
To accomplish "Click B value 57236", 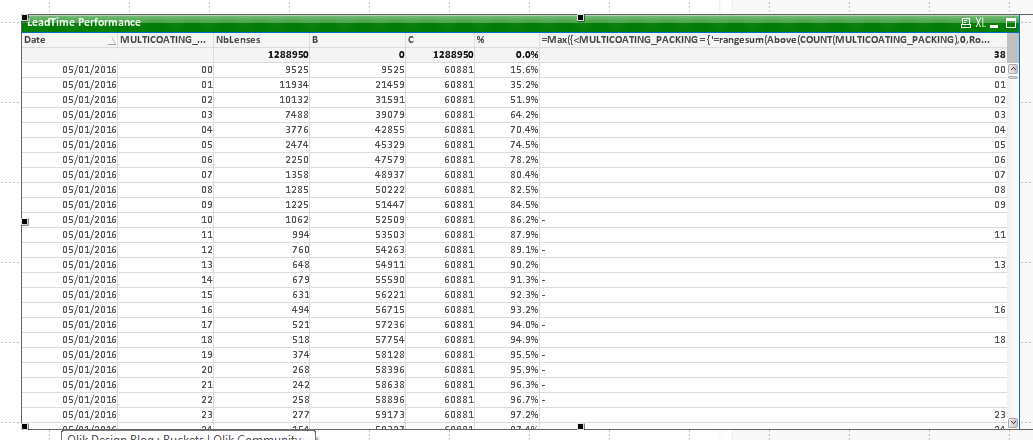I will (390, 325).
